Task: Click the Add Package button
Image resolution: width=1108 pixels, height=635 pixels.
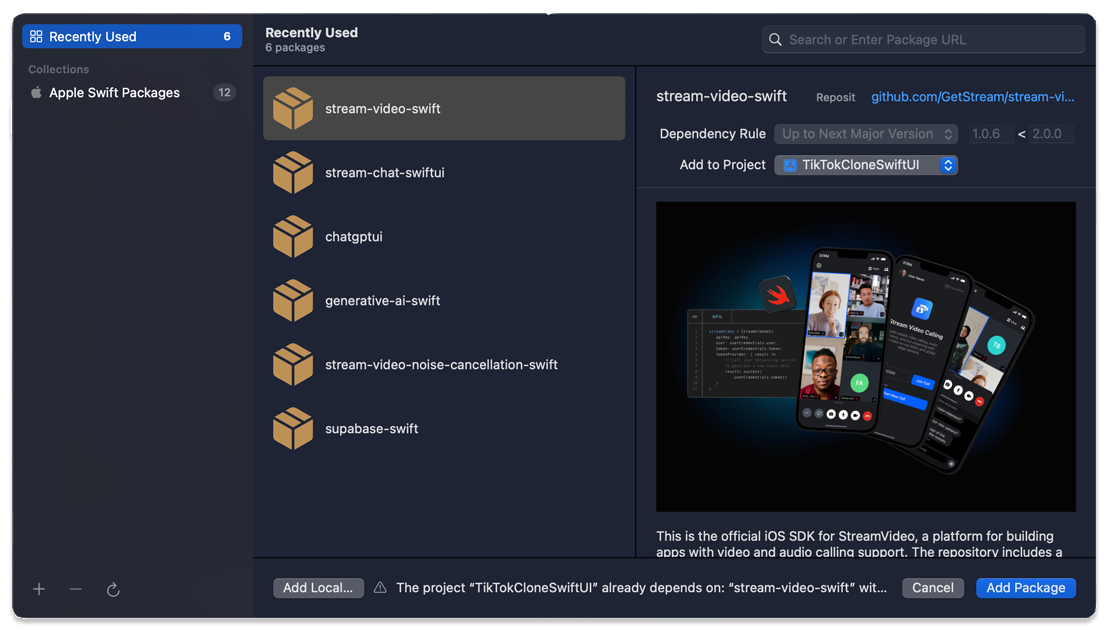Action: (1025, 588)
